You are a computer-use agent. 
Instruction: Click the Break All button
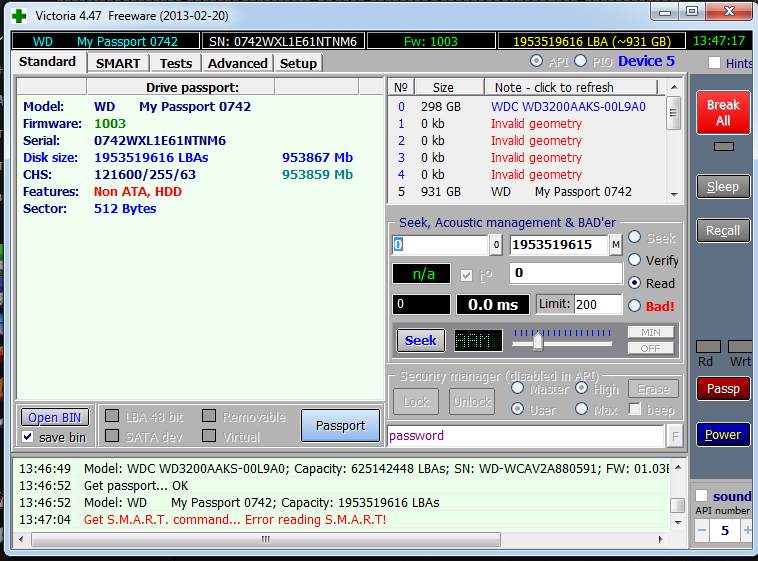pyautogui.click(x=722, y=112)
